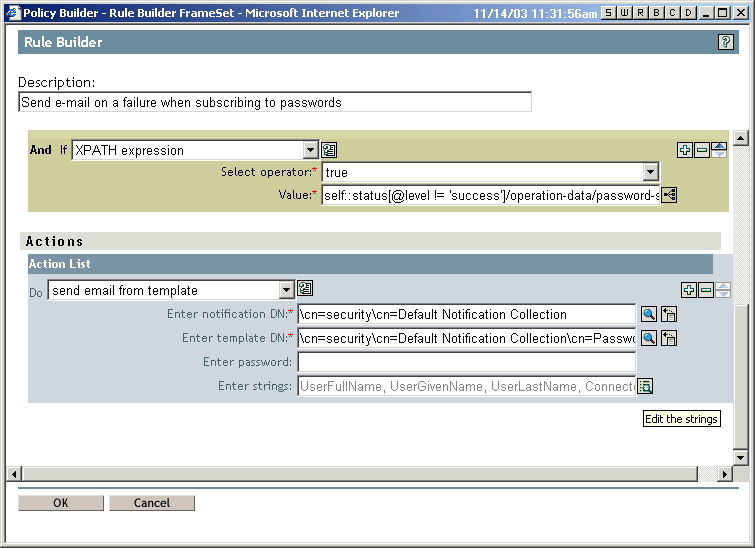Image resolution: width=755 pixels, height=548 pixels.
Task: Click the Enter password field
Action: (467, 362)
